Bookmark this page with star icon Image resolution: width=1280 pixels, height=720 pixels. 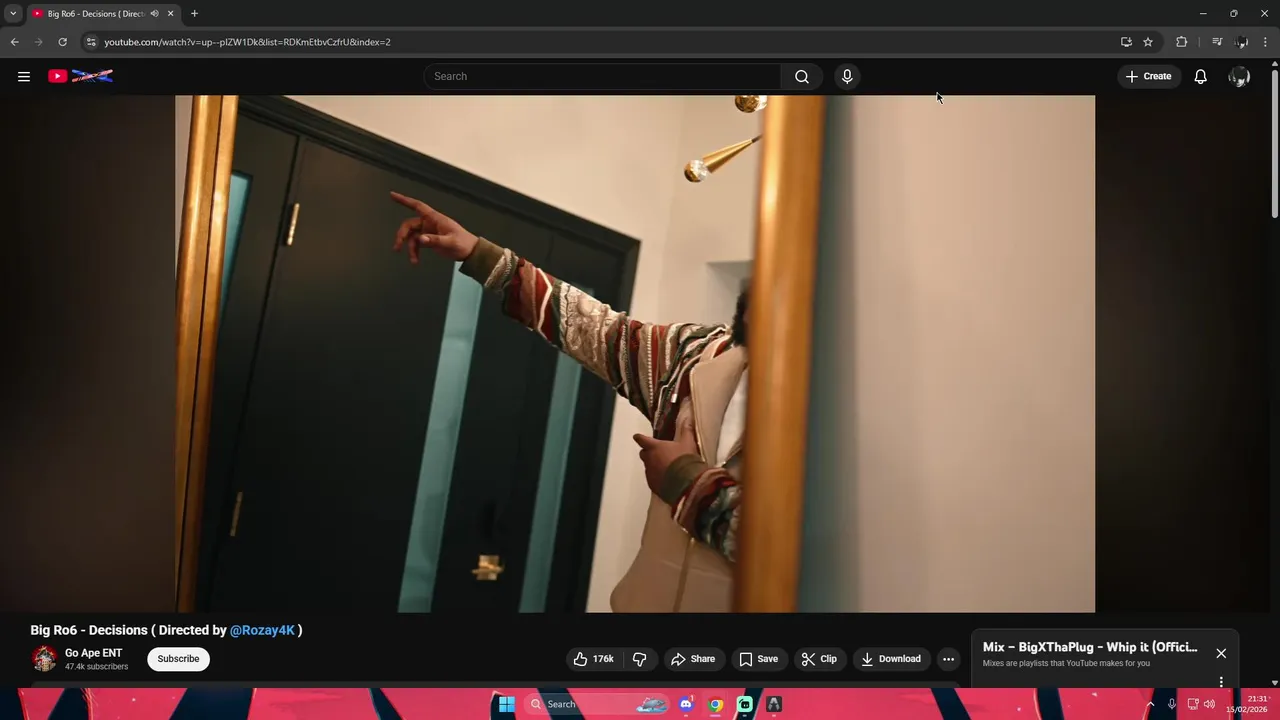coord(1148,42)
